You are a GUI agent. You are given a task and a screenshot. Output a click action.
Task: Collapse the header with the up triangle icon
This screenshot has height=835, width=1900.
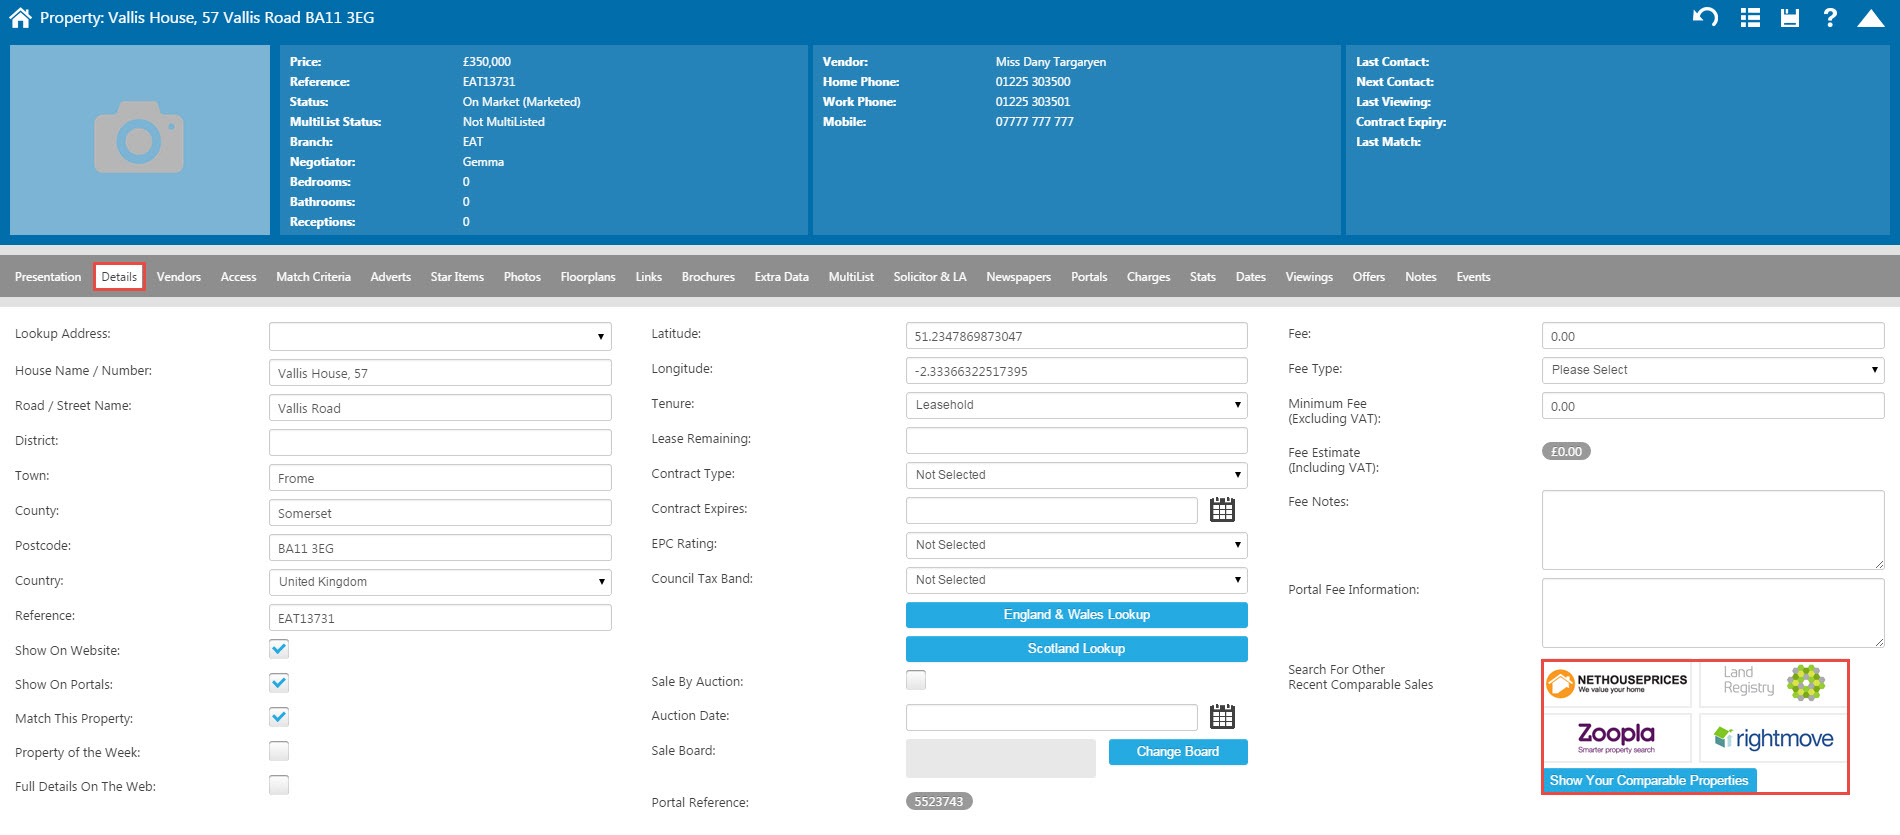1870,18
